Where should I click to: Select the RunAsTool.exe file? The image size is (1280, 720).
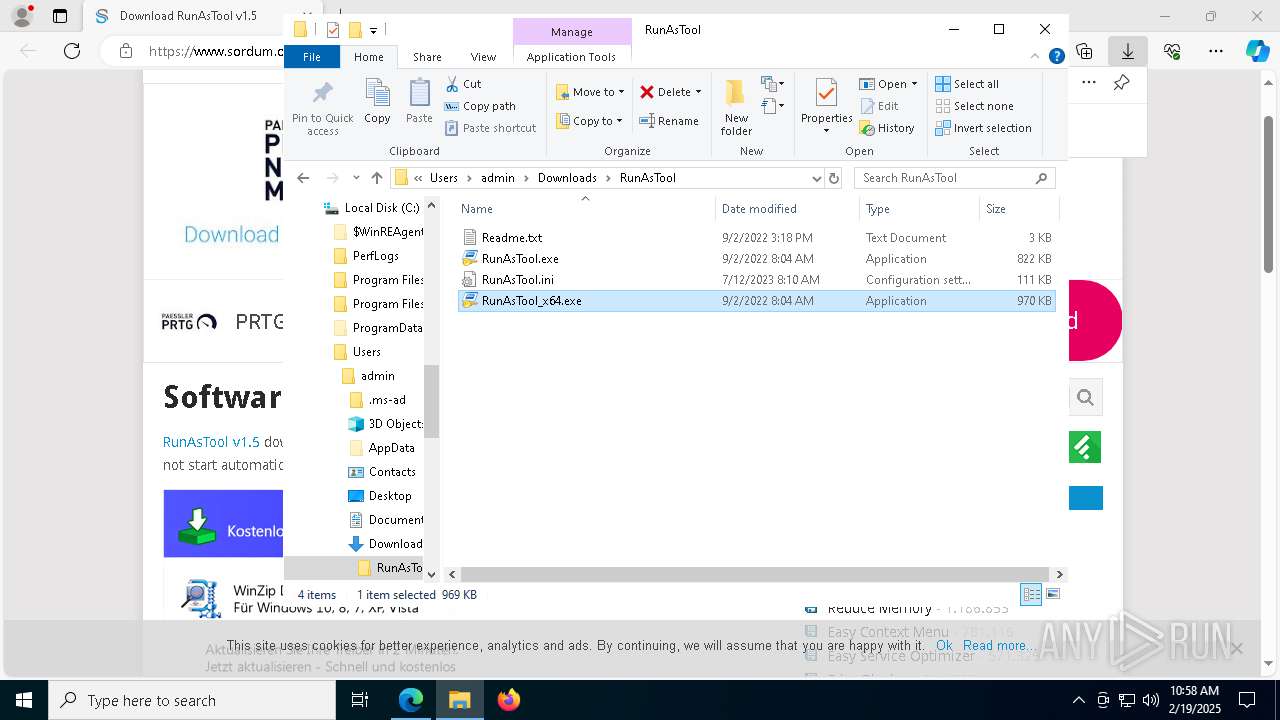pos(756,259)
